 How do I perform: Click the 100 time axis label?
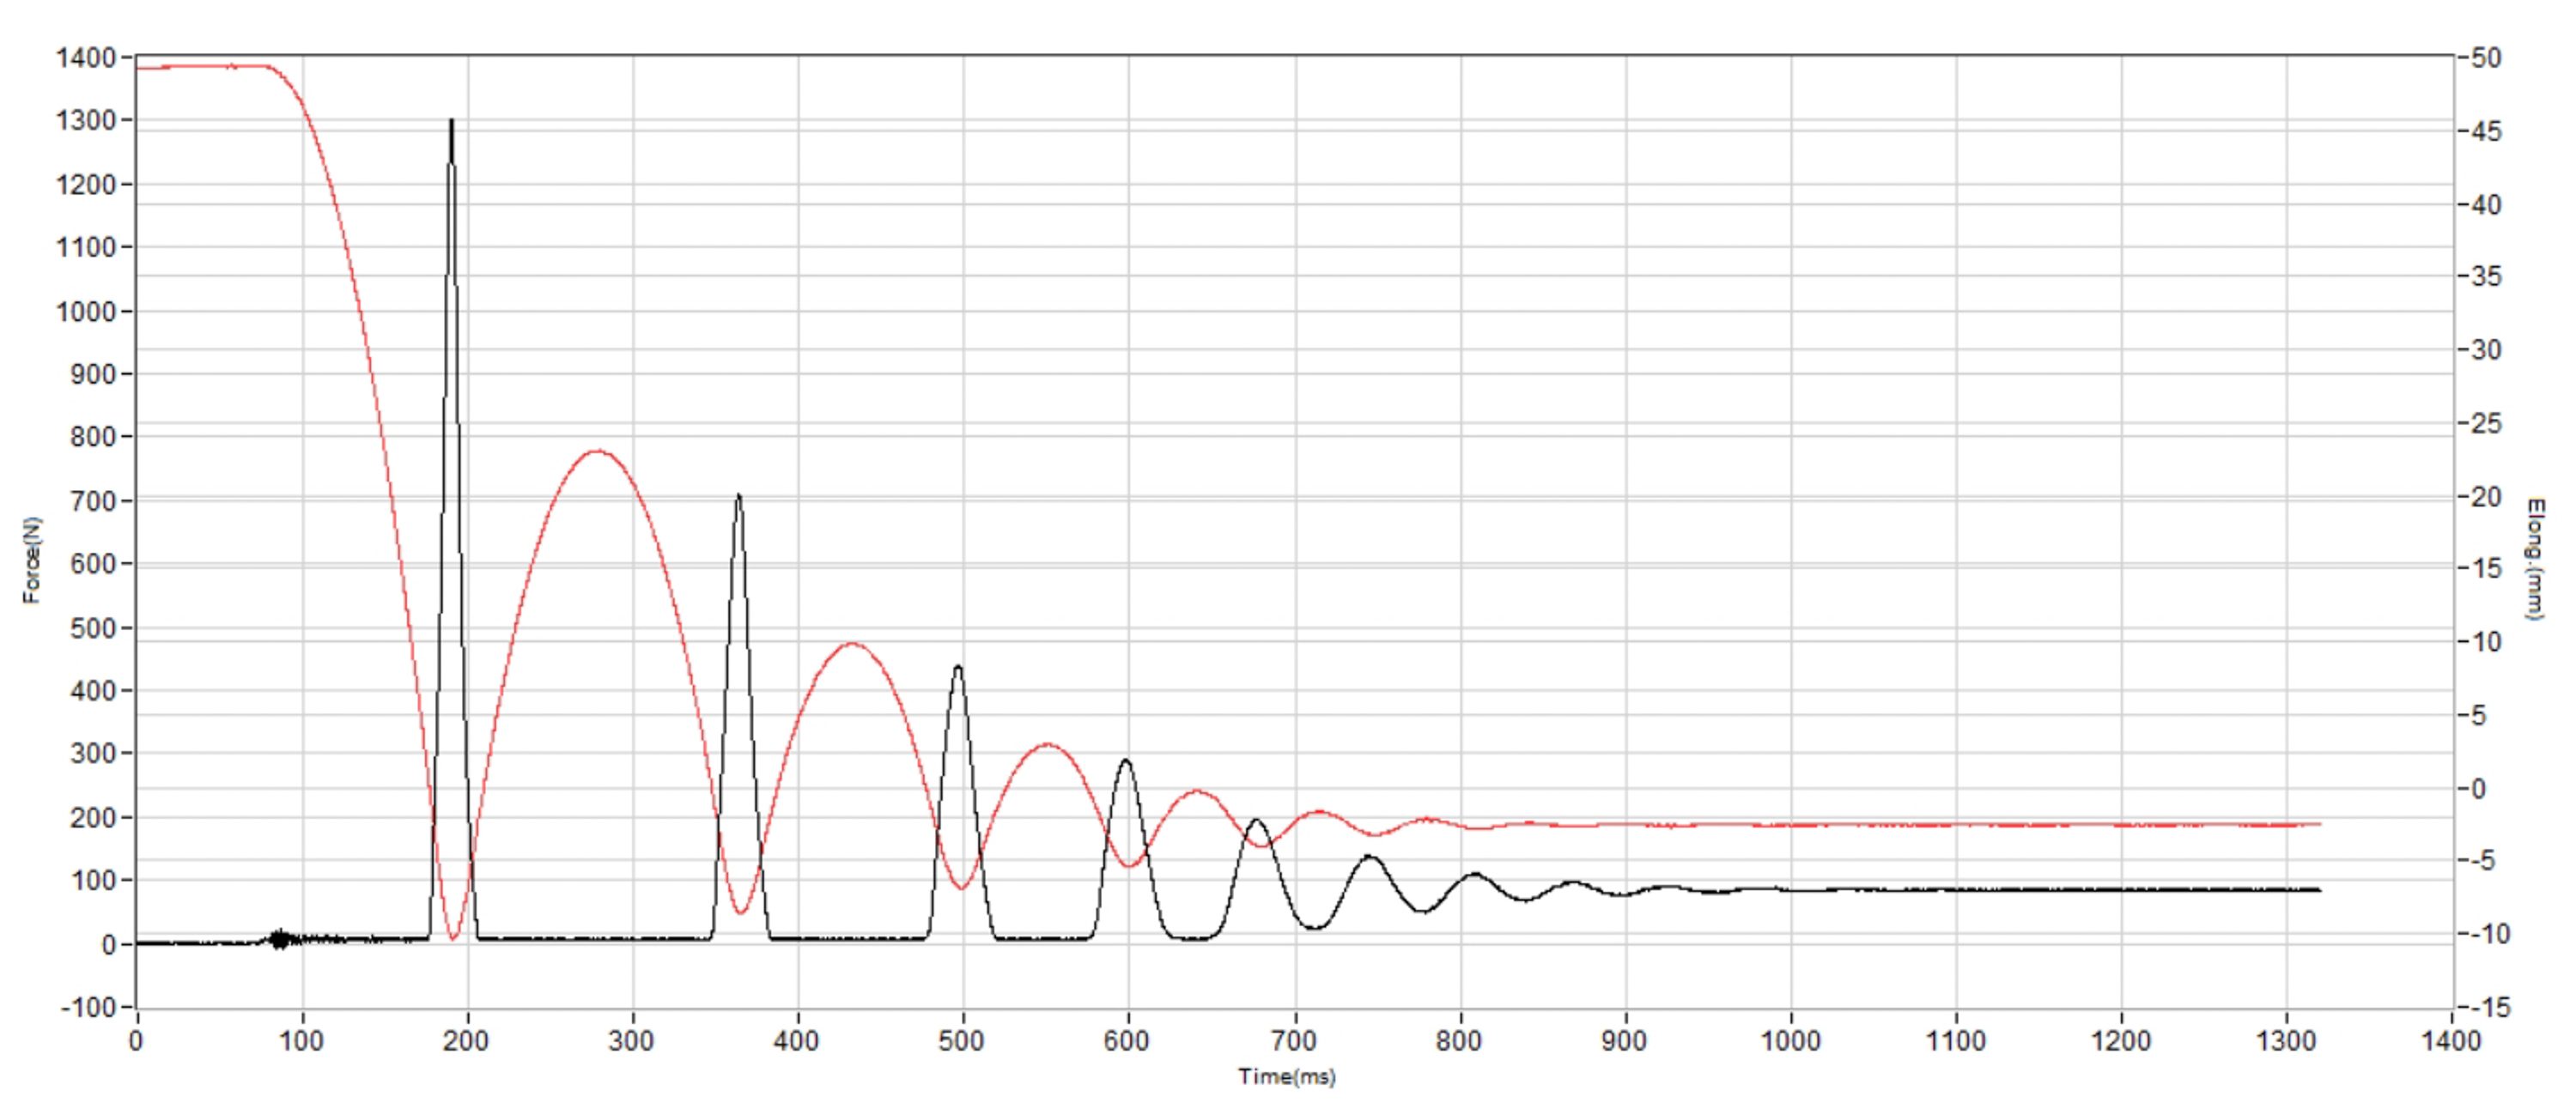[301, 1041]
